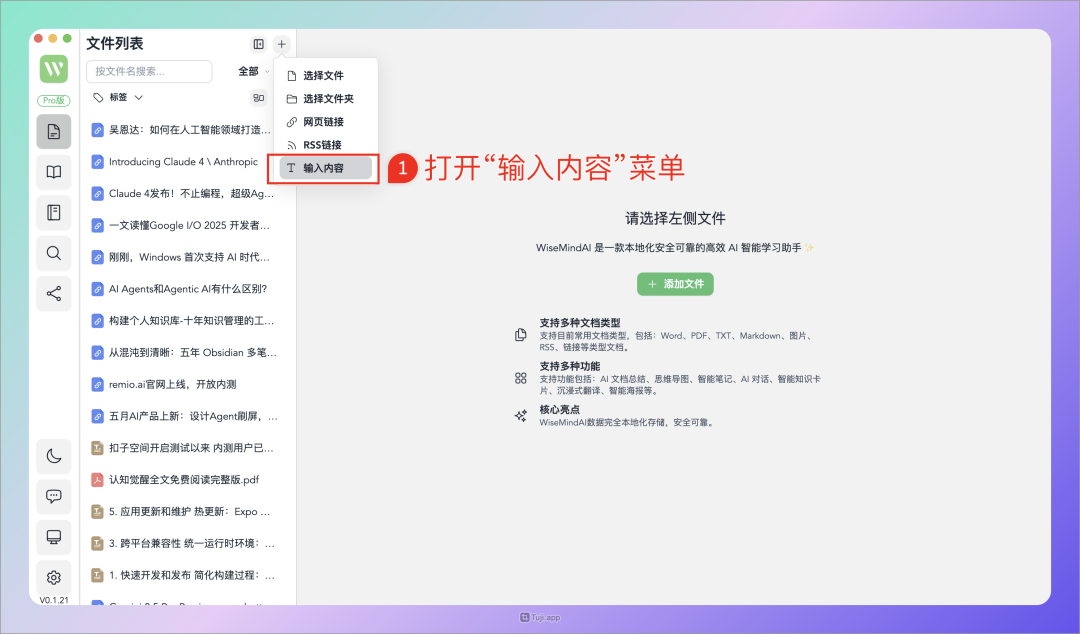Choose 选择文件 from the add menu
Image resolution: width=1080 pixels, height=634 pixels.
326,76
